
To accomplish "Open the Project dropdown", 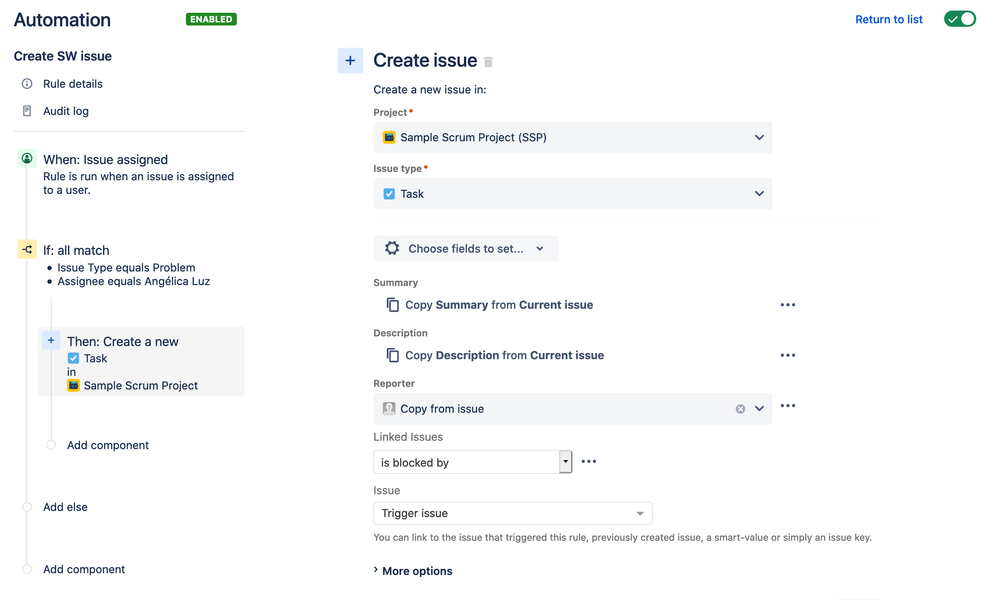I will pos(572,137).
